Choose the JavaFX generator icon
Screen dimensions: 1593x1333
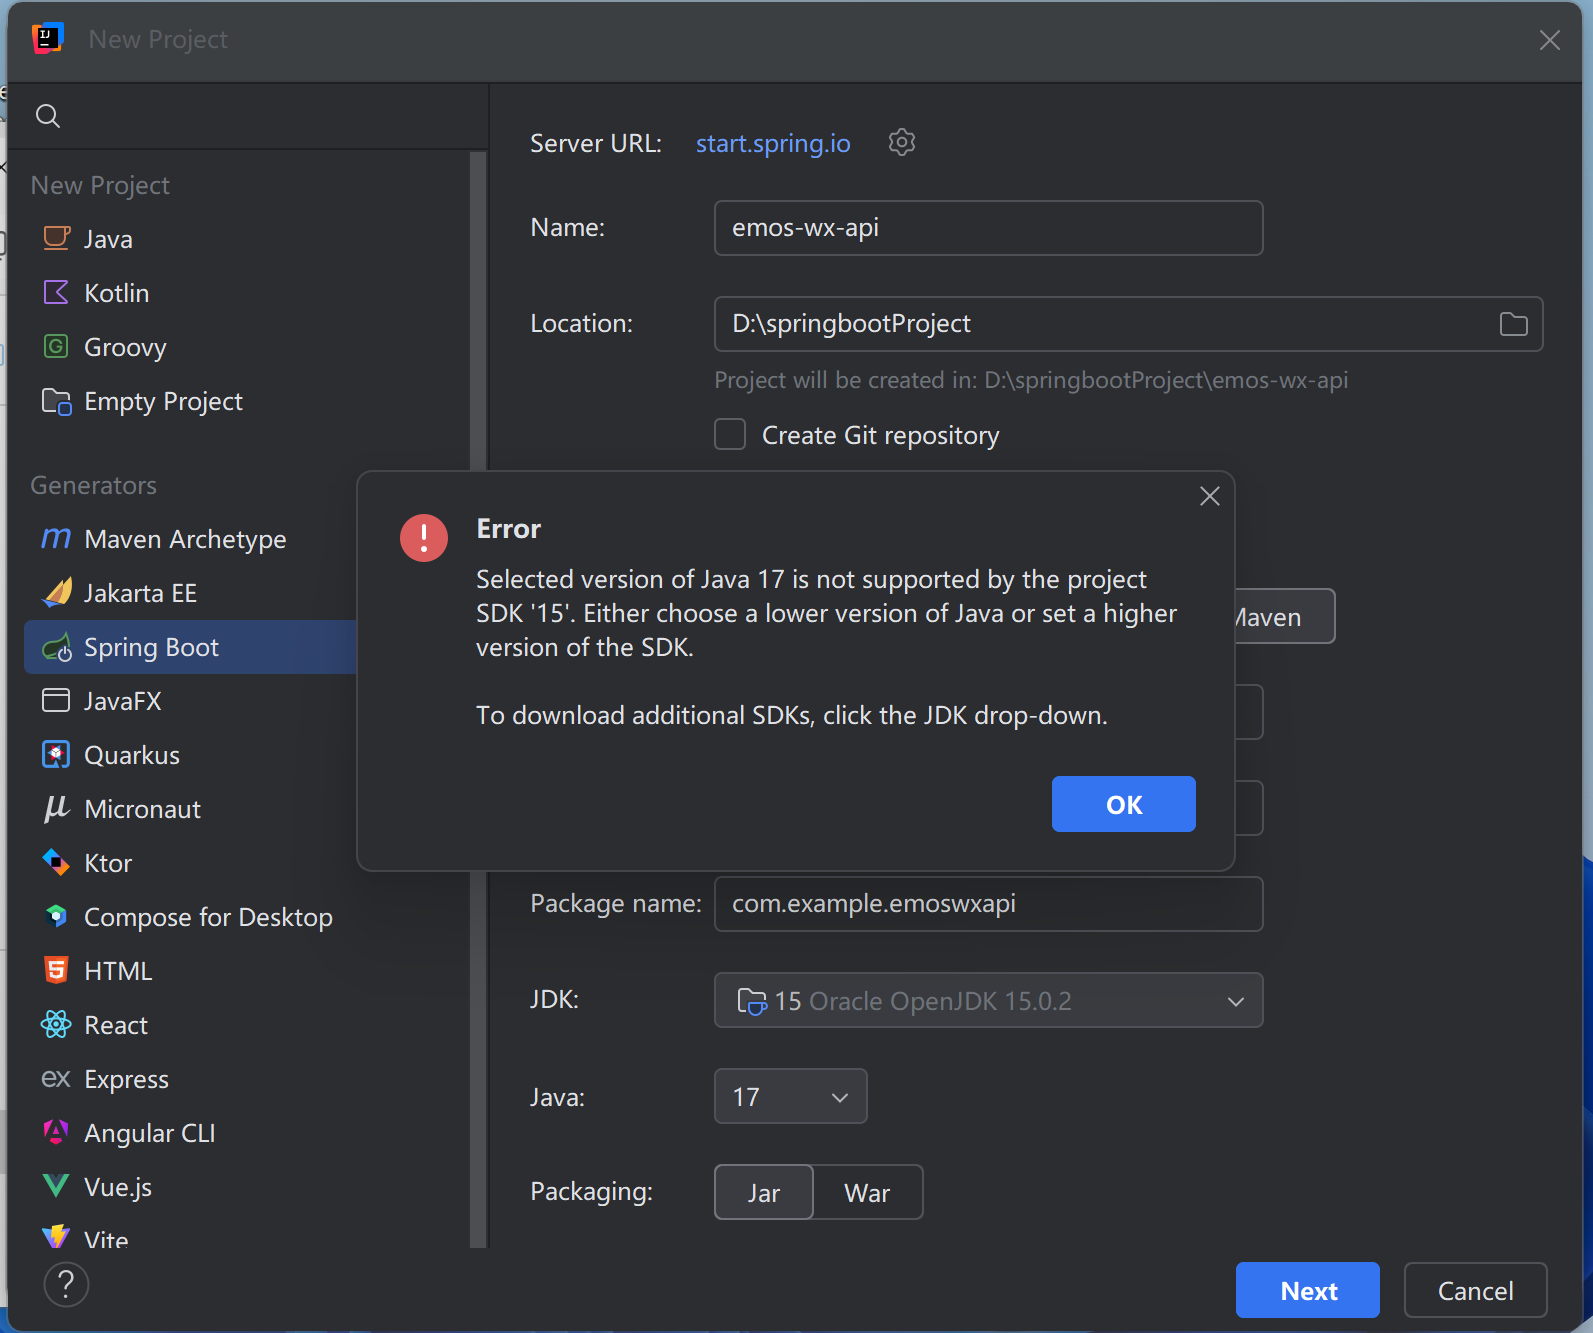(x=56, y=700)
